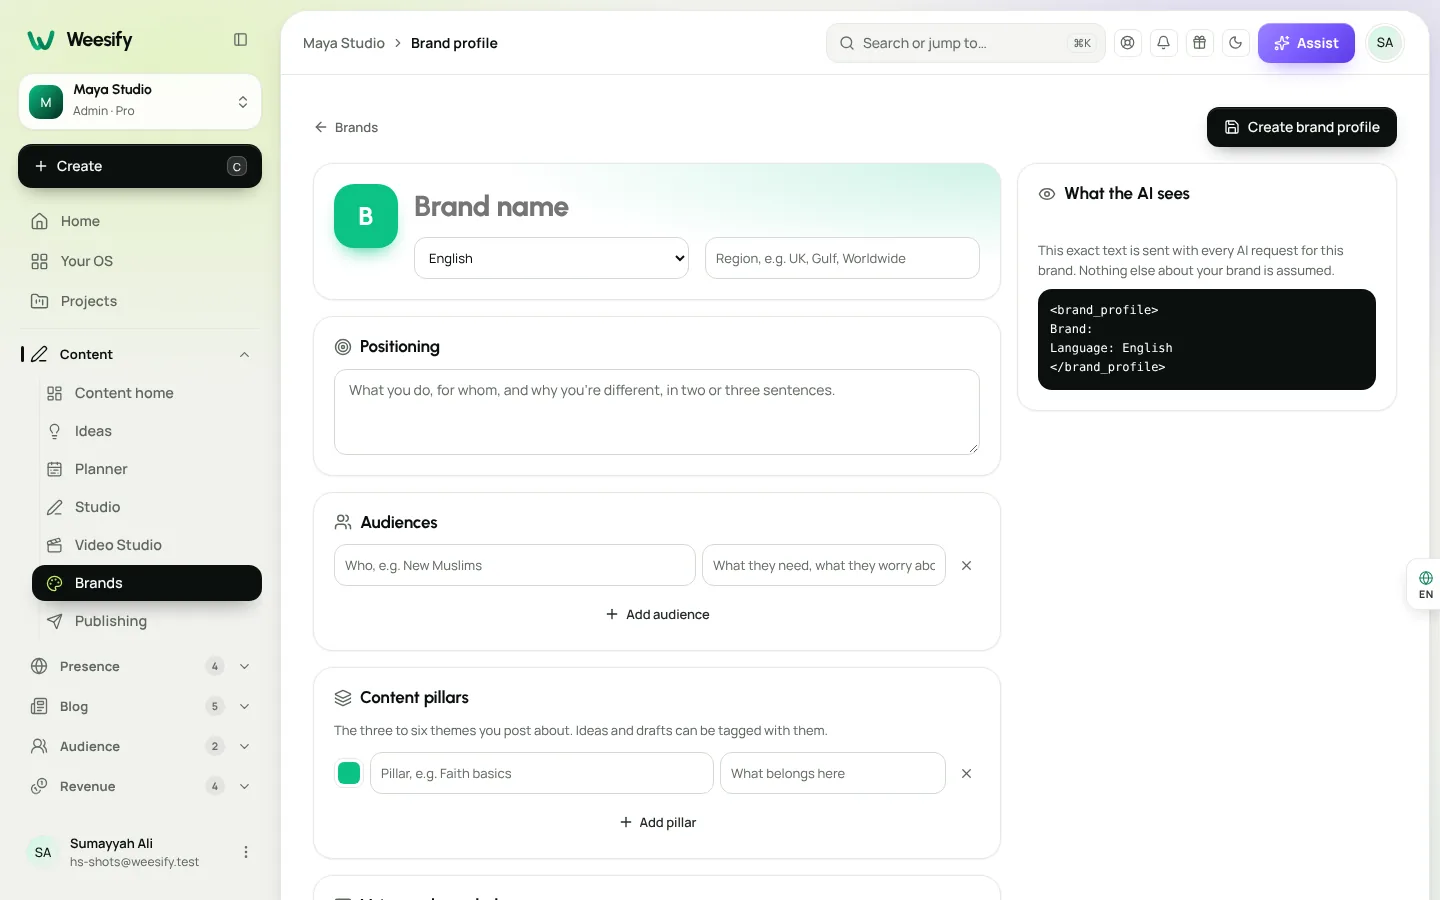Collapse the sidebar panel icon

(x=240, y=40)
